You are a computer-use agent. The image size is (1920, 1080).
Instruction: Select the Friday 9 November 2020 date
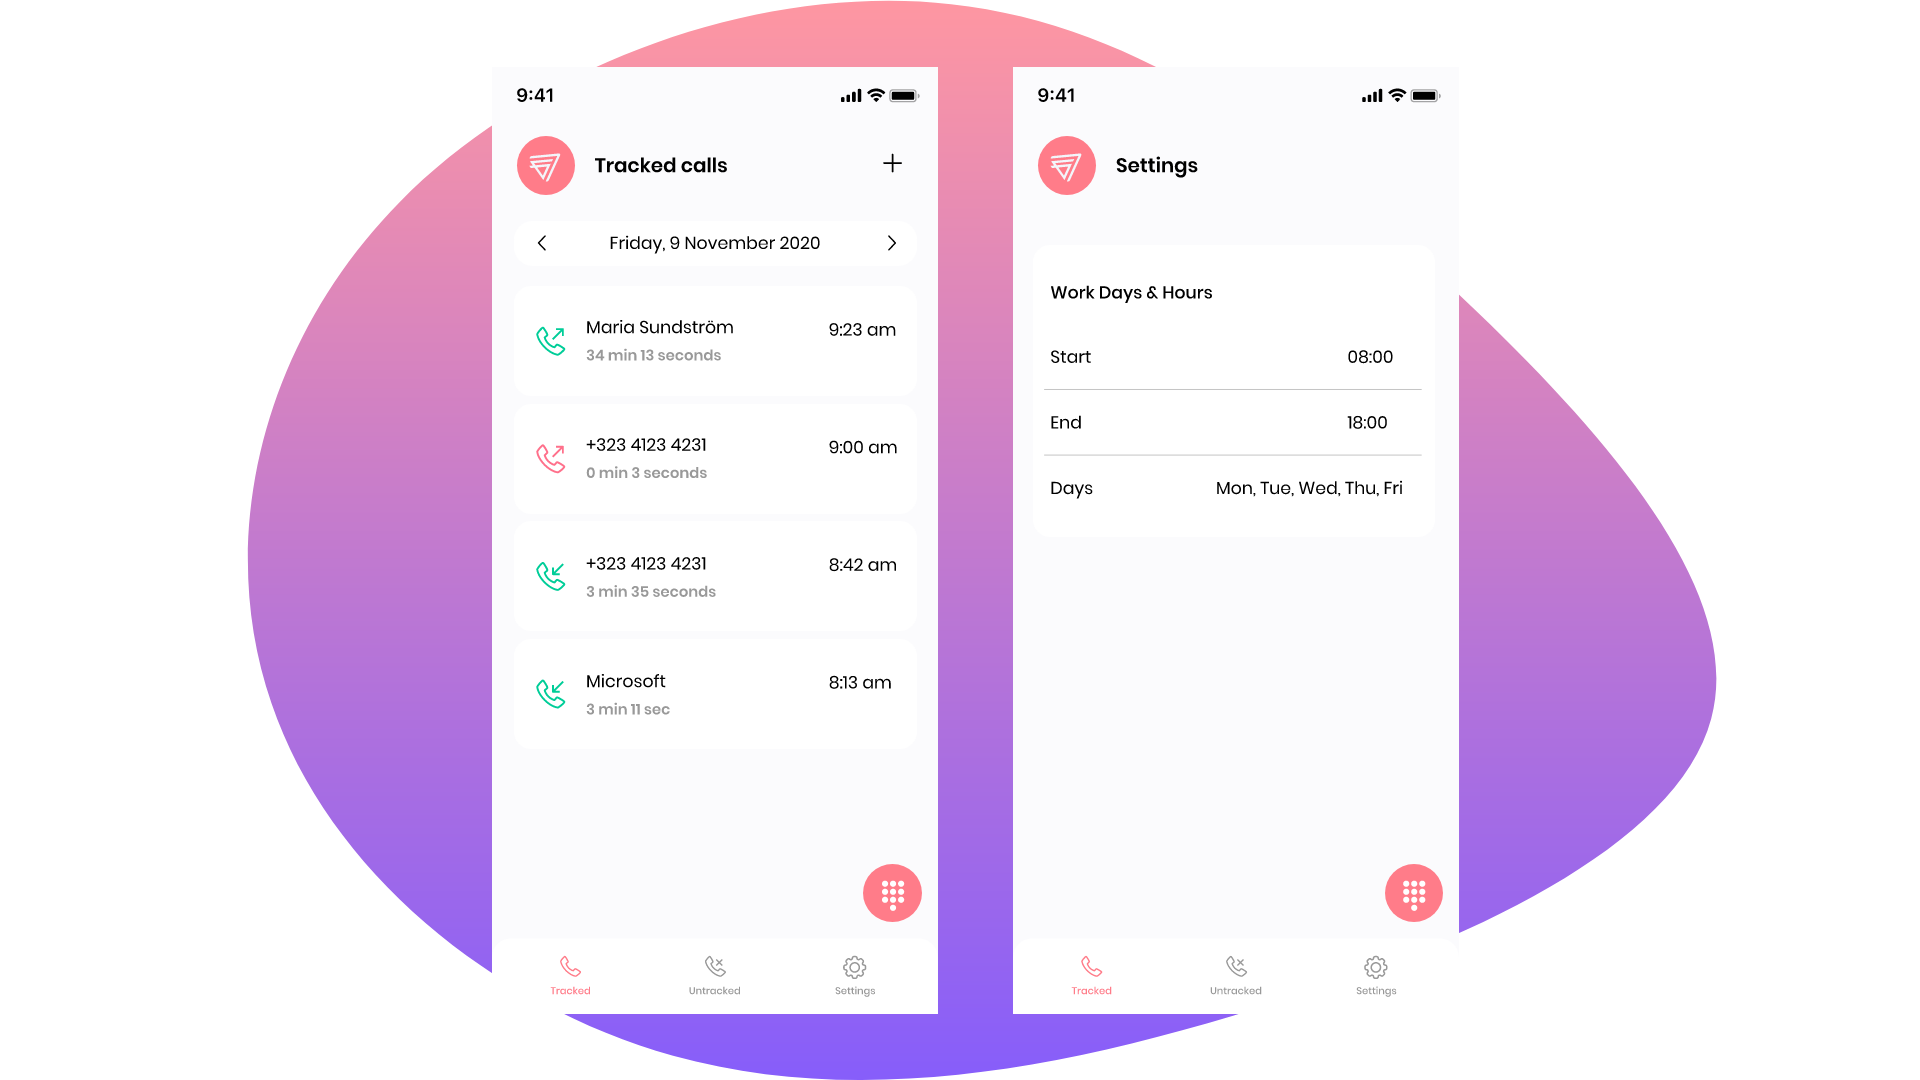[715, 243]
